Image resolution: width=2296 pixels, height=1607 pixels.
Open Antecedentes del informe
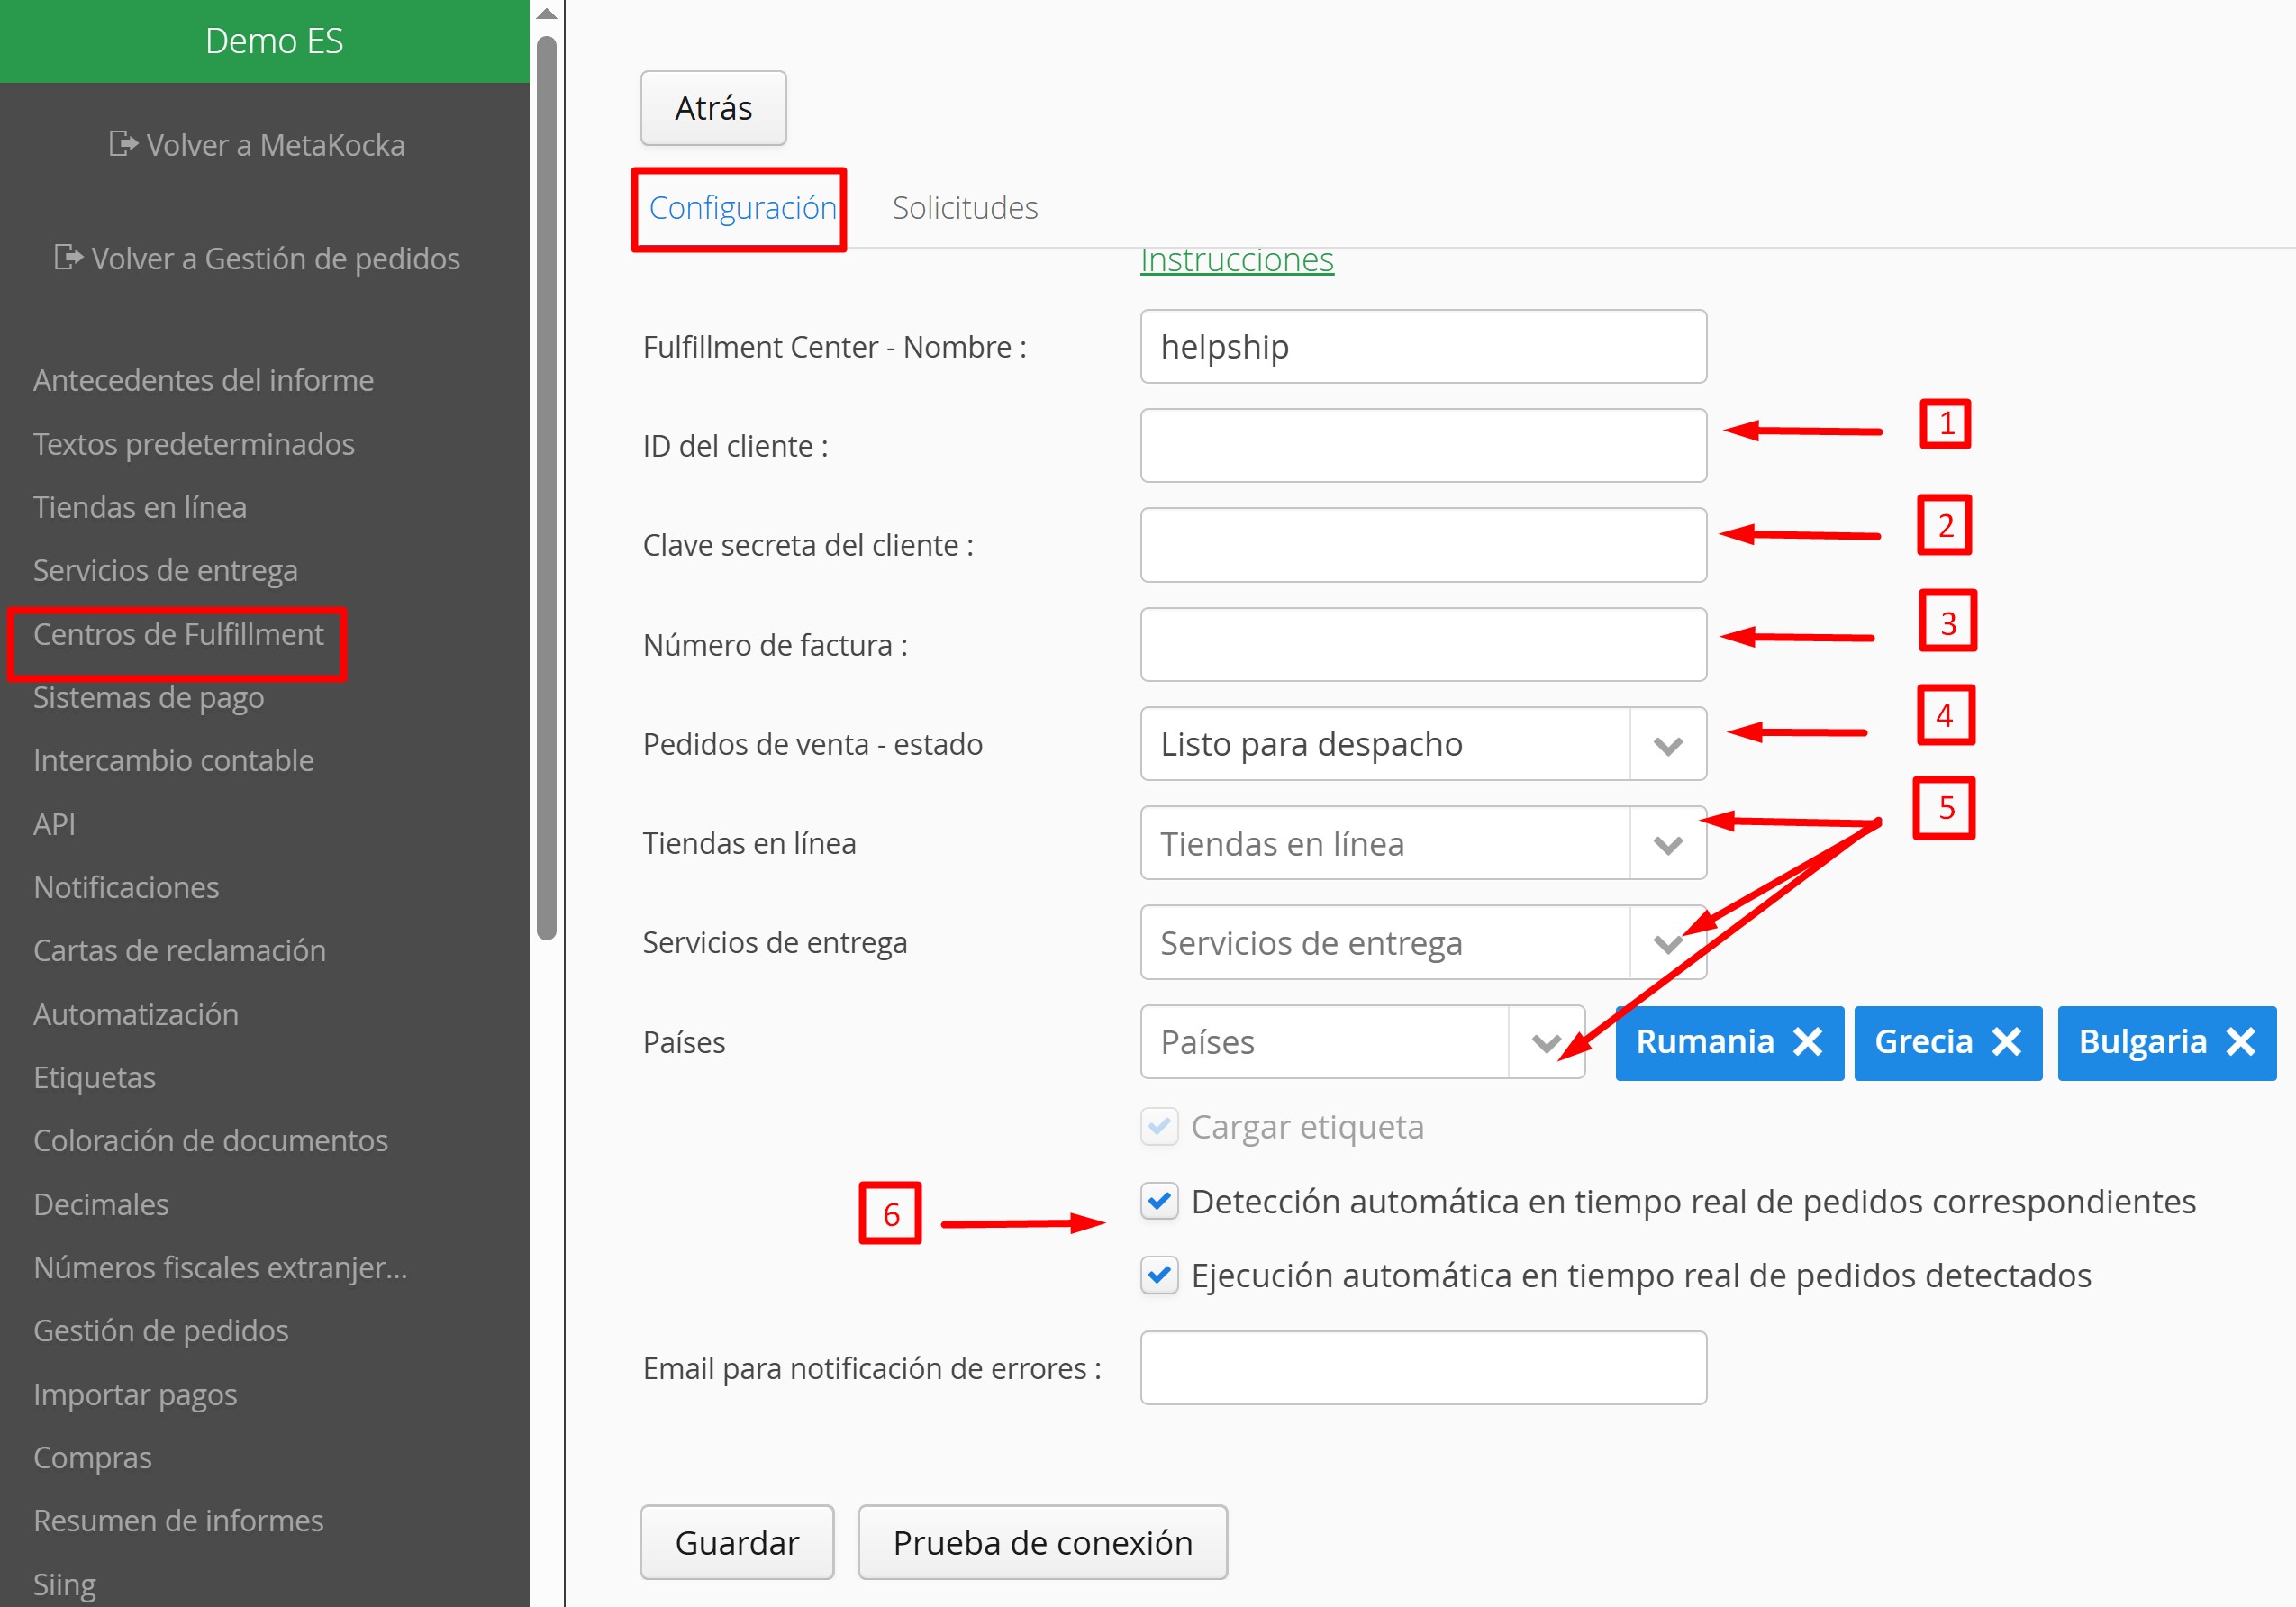[x=204, y=380]
